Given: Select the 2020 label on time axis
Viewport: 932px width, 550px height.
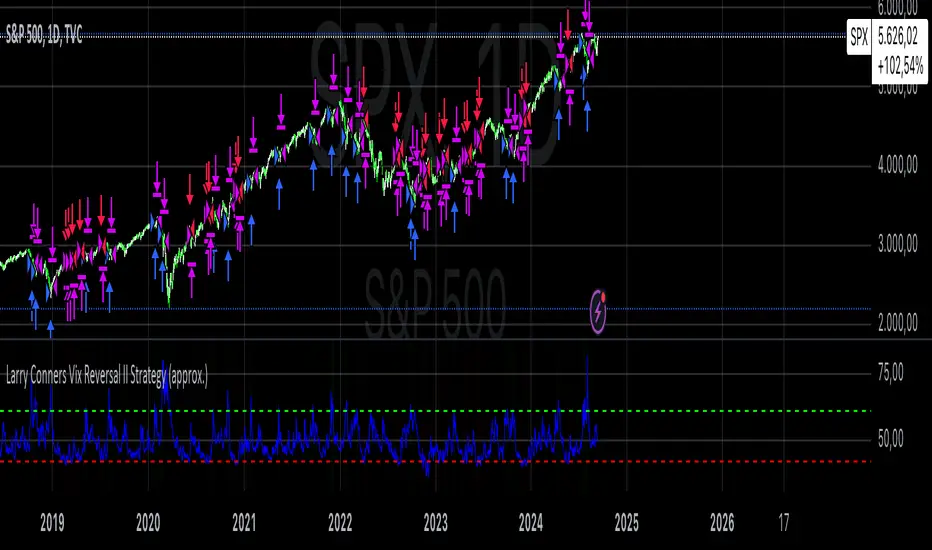Looking at the screenshot, I should (x=148, y=523).
